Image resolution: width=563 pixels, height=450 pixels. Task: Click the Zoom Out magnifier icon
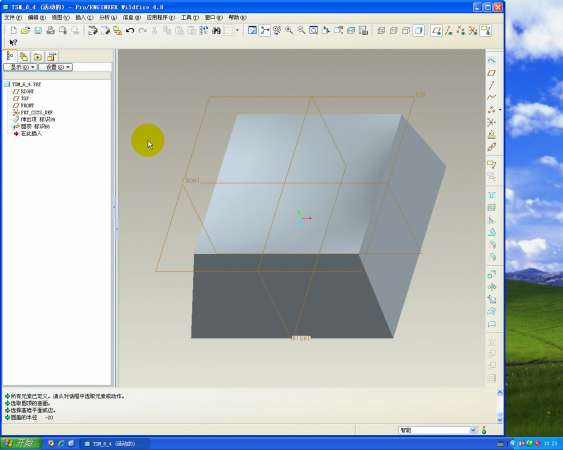(x=301, y=31)
